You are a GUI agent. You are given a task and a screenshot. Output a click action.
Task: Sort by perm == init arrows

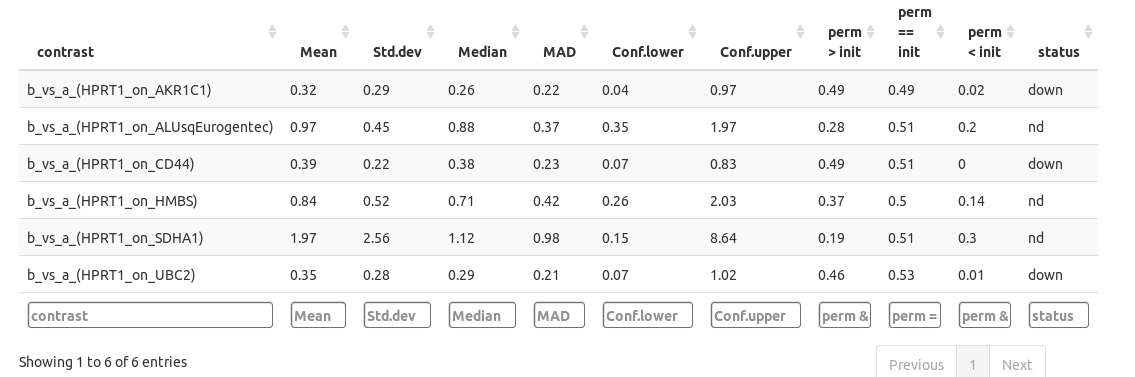tap(940, 31)
